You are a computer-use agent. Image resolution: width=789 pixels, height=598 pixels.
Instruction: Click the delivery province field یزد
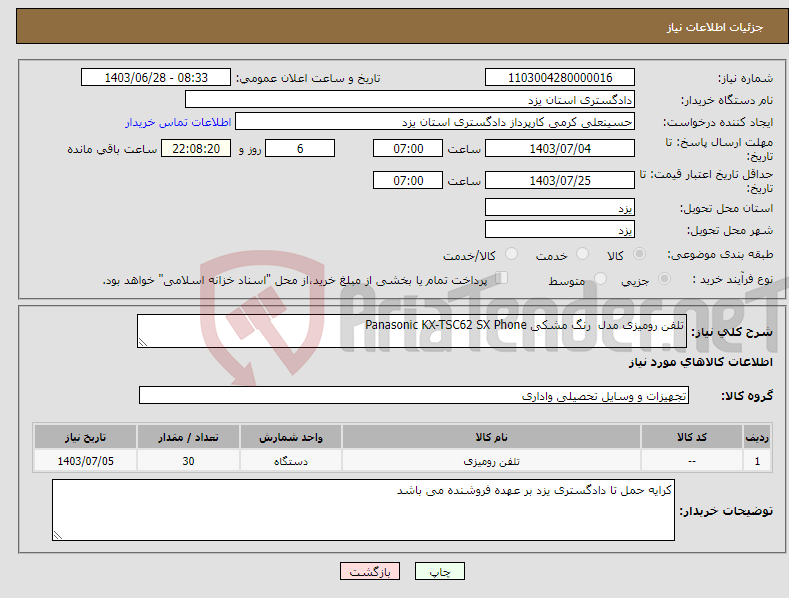click(560, 207)
